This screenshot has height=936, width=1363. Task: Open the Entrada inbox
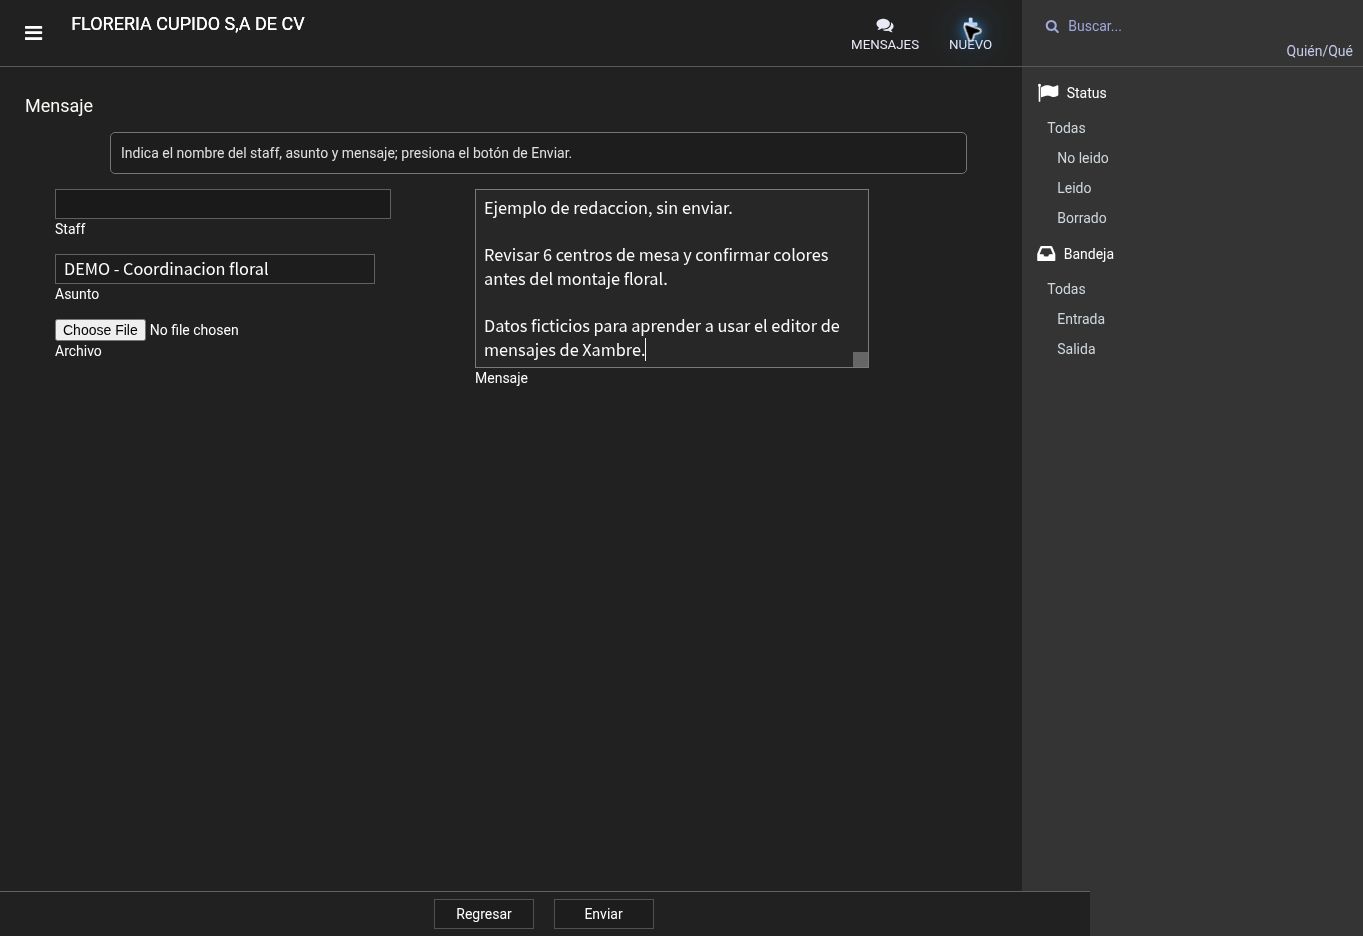[1080, 319]
